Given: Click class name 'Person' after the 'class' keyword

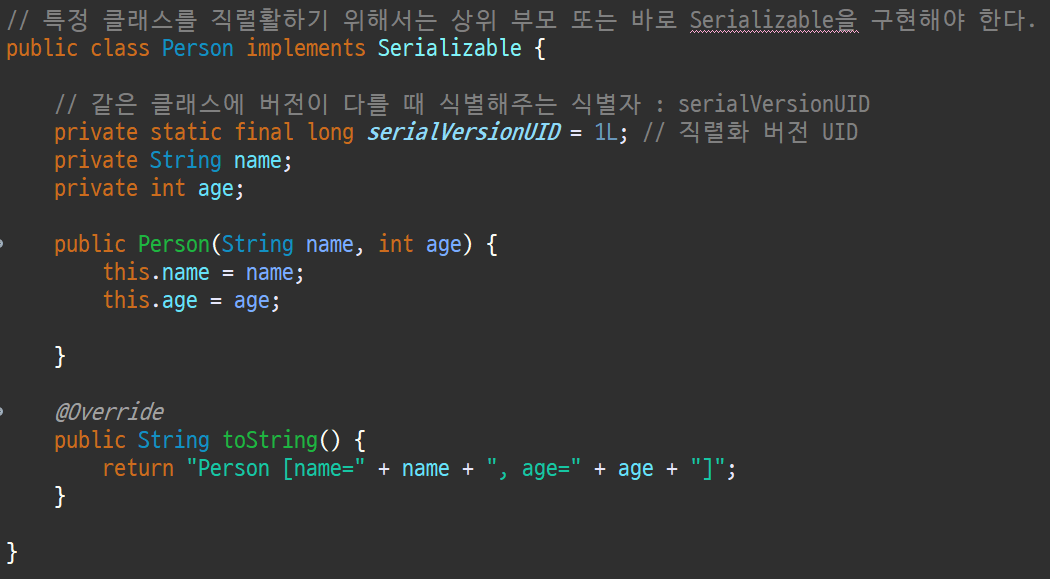Looking at the screenshot, I should coord(198,48).
